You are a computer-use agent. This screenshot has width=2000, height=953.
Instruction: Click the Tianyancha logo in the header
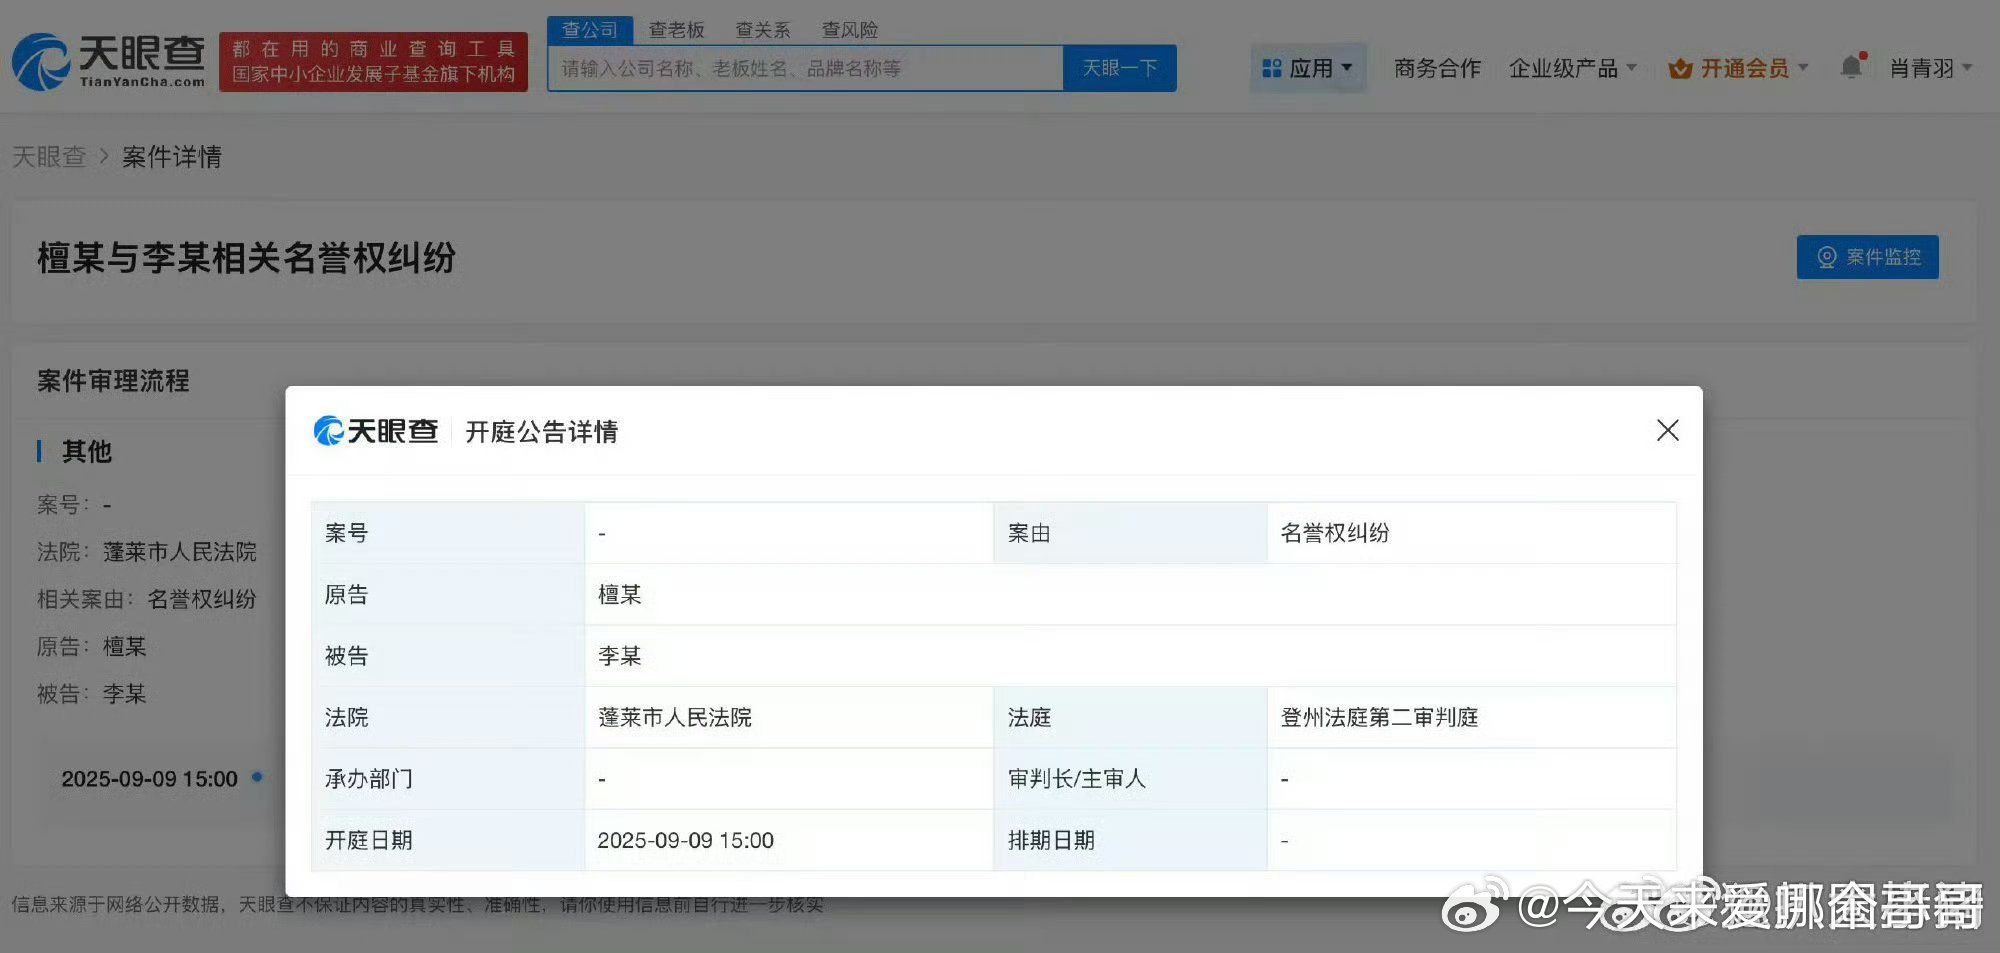[108, 61]
